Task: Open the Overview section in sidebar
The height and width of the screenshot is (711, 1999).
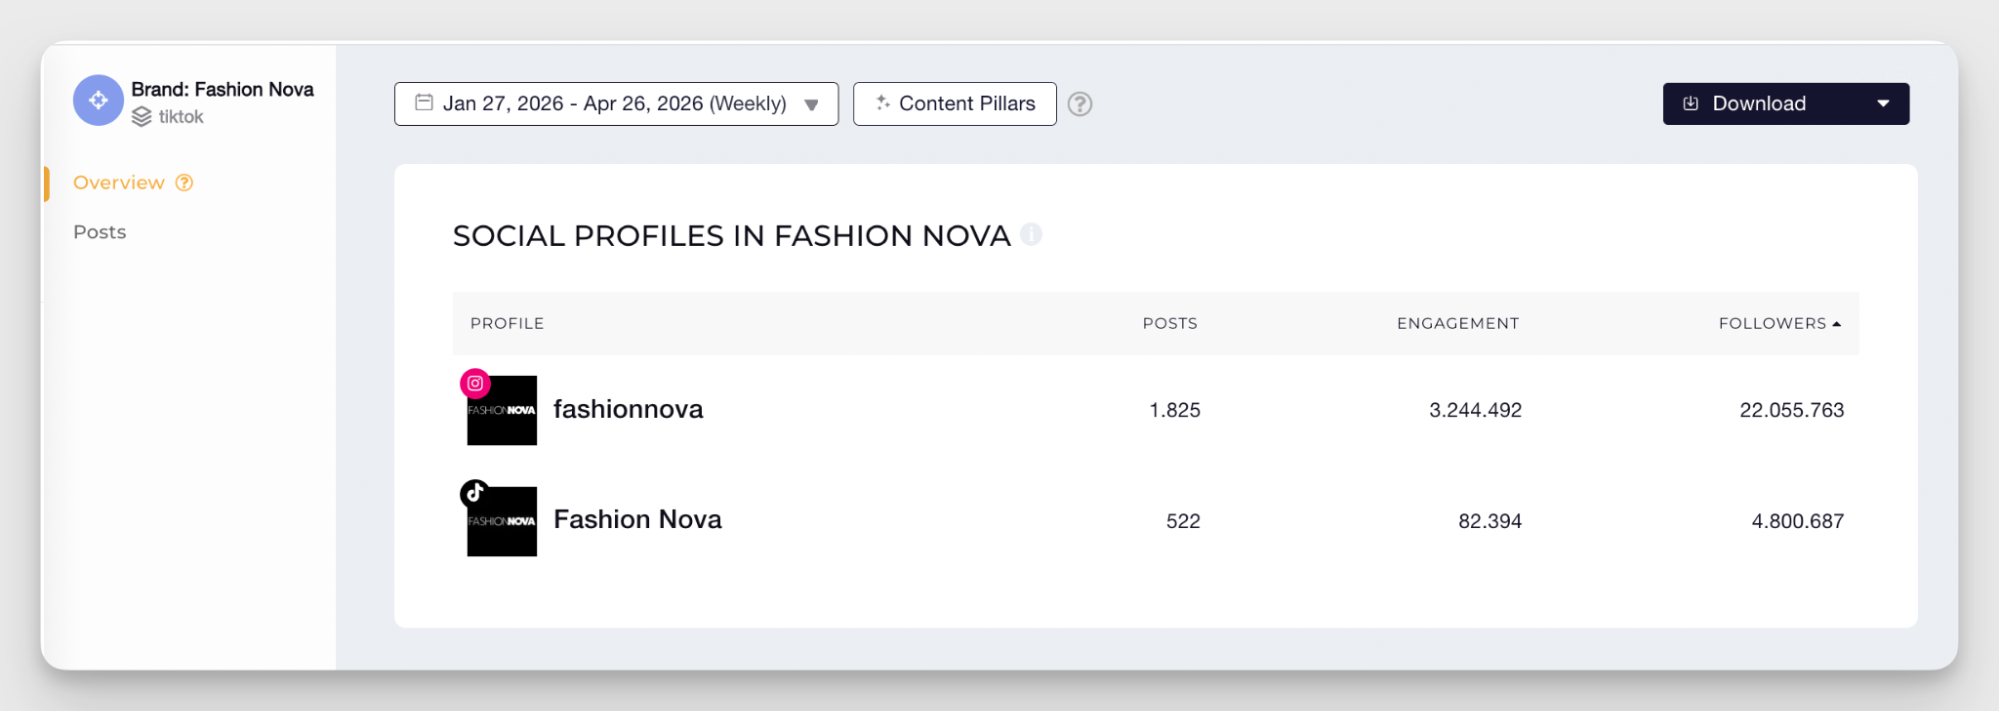Action: click(x=119, y=183)
